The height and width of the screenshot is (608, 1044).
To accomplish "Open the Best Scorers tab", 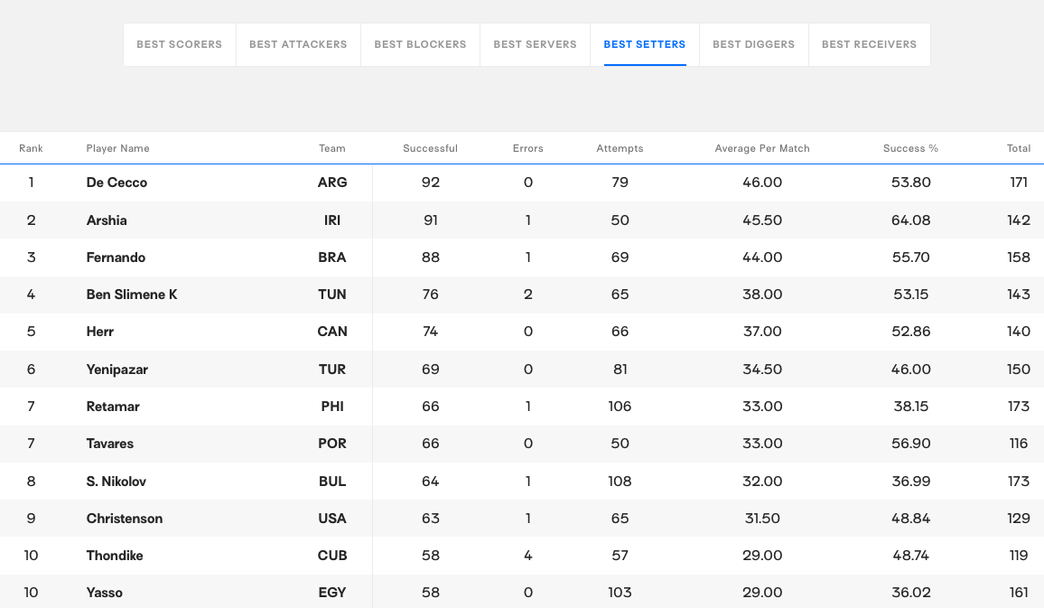I will point(179,45).
